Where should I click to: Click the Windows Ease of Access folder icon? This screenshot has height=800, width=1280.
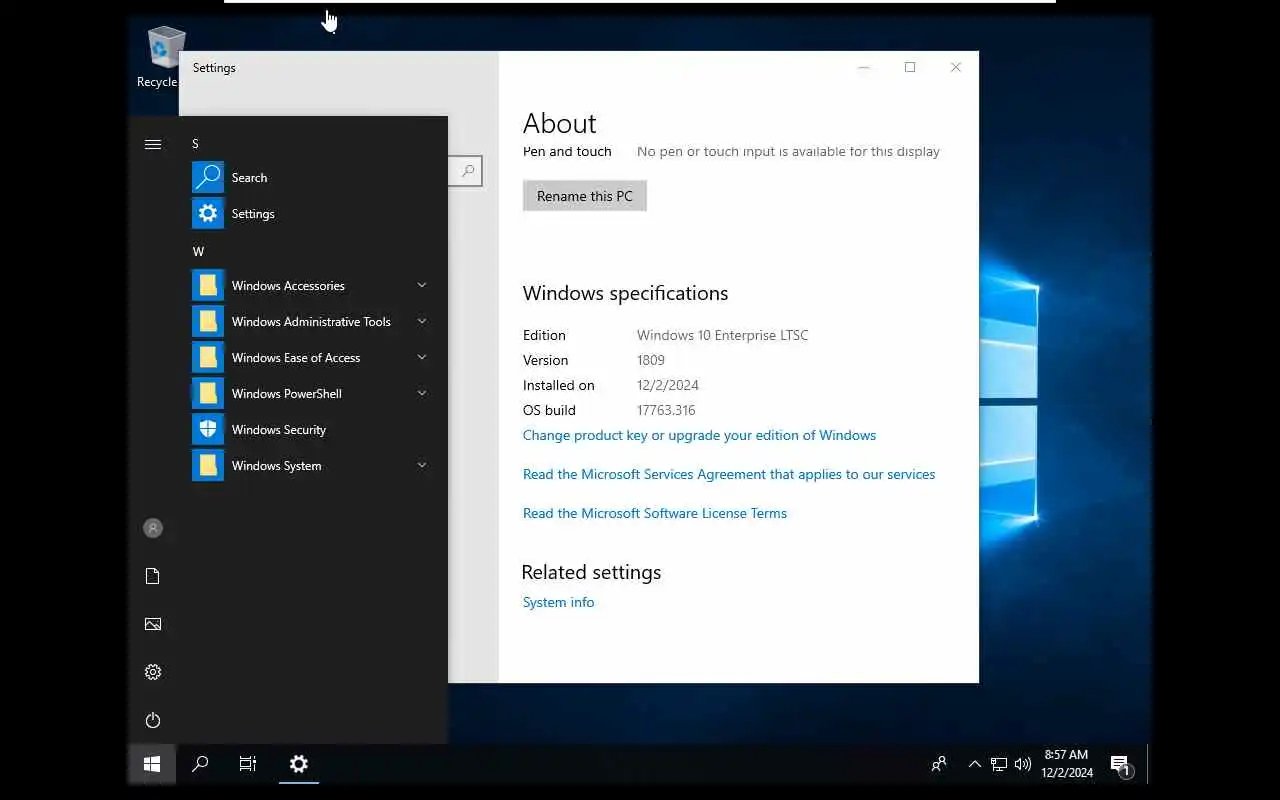(208, 357)
